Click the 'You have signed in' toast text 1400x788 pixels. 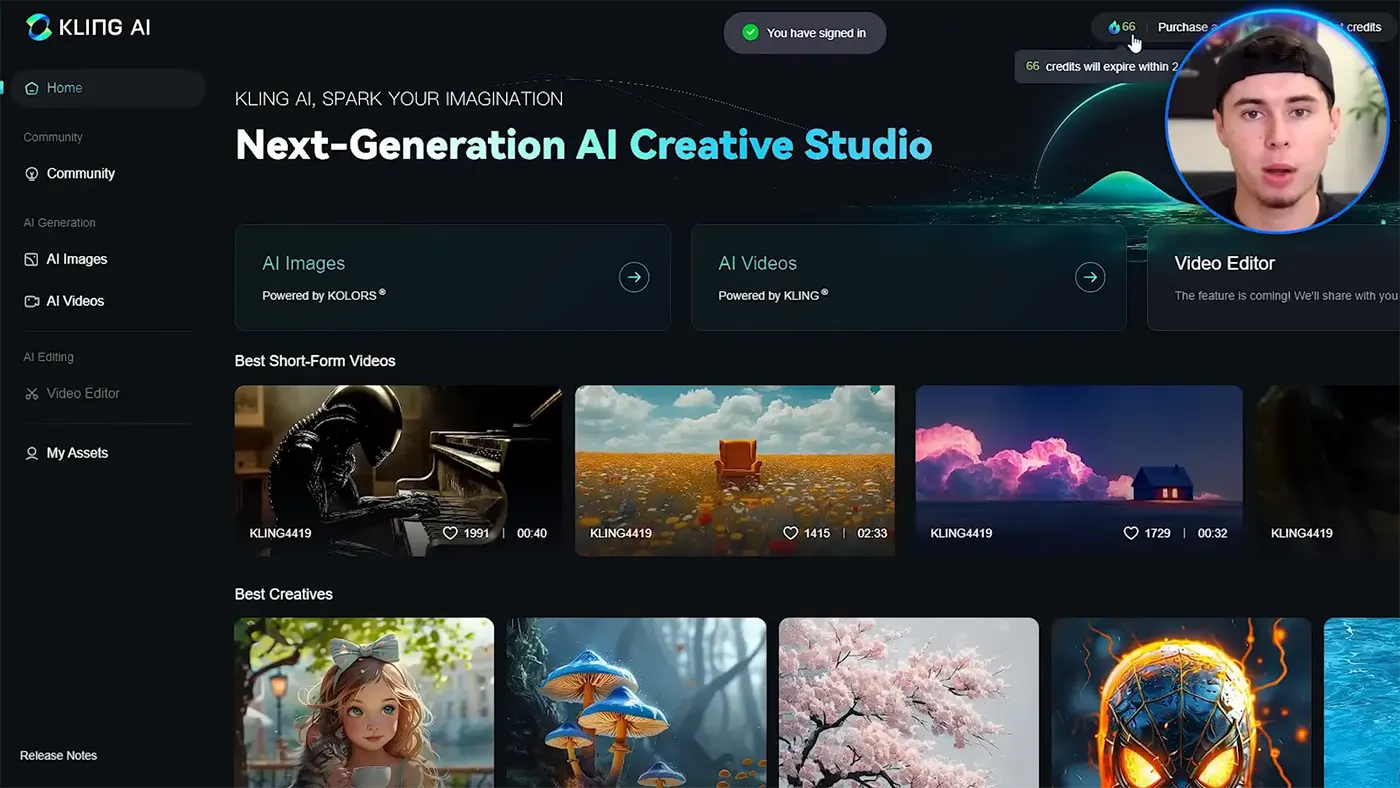pyautogui.click(x=816, y=33)
